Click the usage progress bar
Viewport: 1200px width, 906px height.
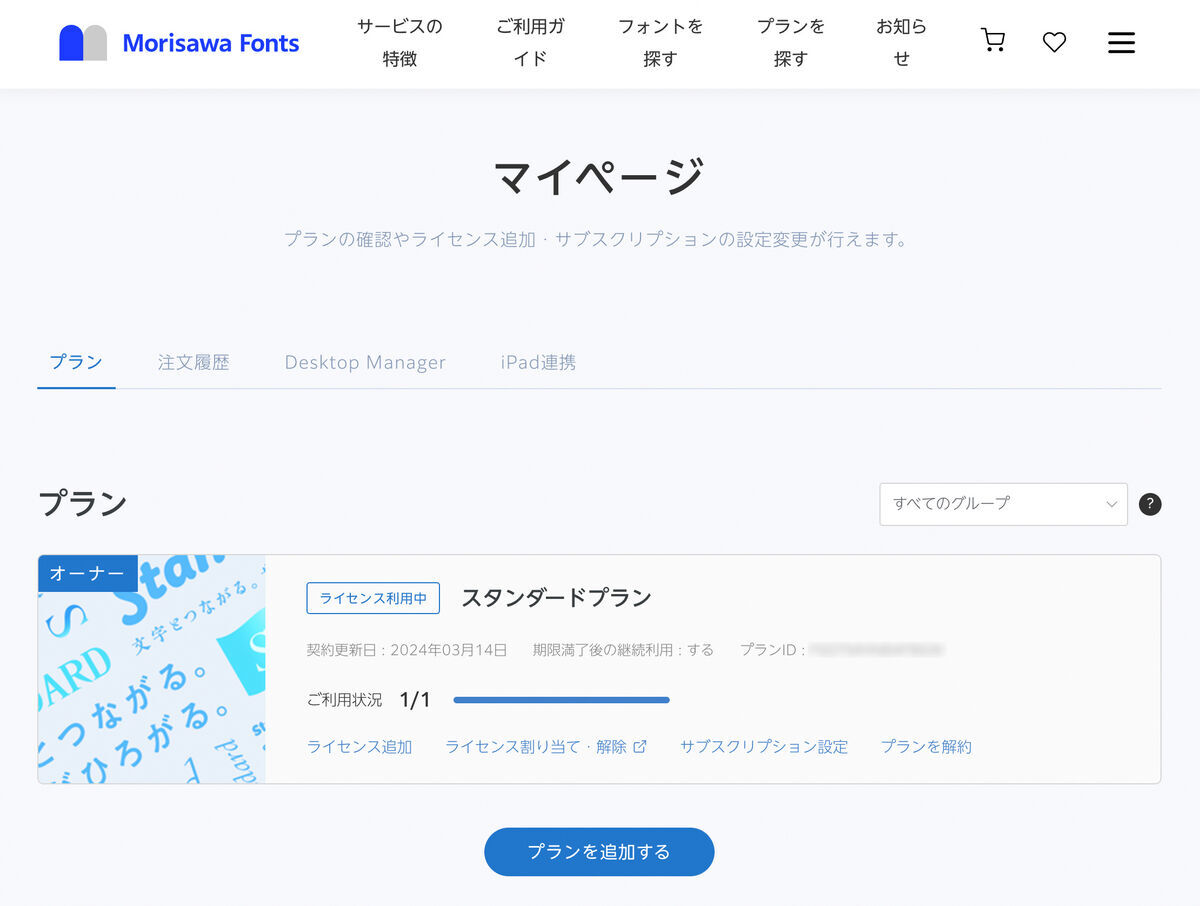coord(561,700)
